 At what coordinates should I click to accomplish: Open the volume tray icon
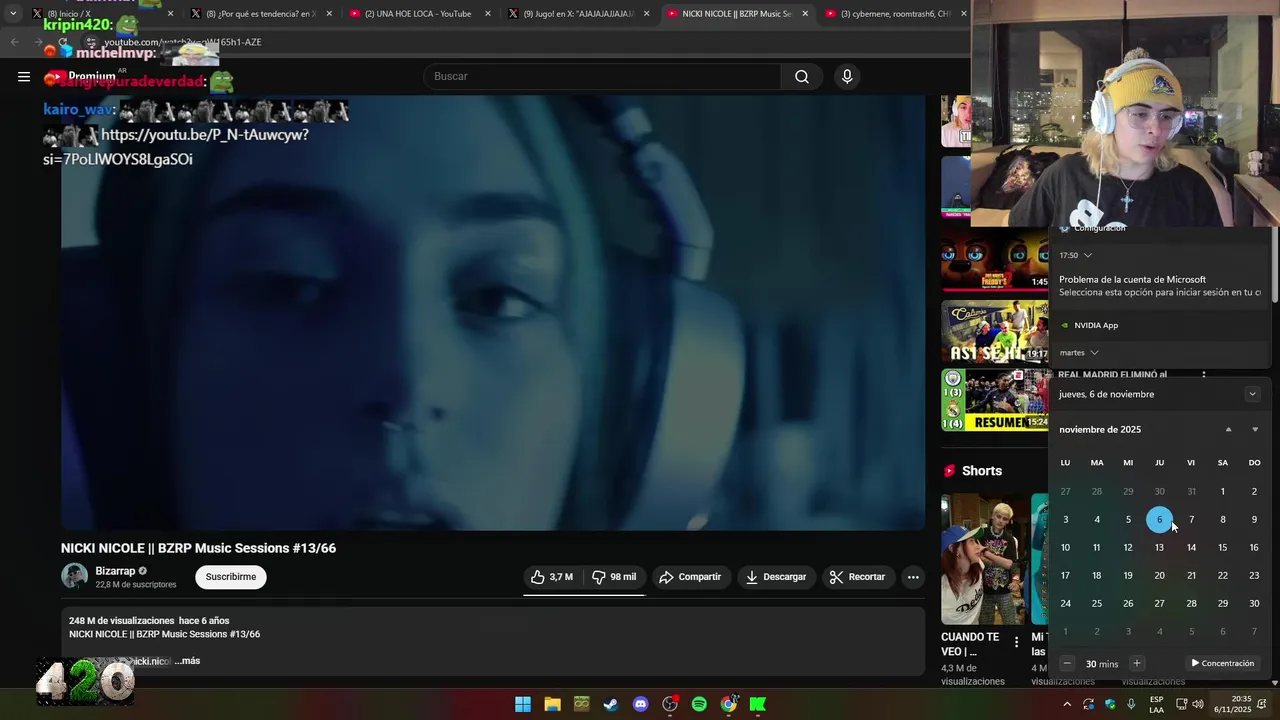pos(1199,704)
